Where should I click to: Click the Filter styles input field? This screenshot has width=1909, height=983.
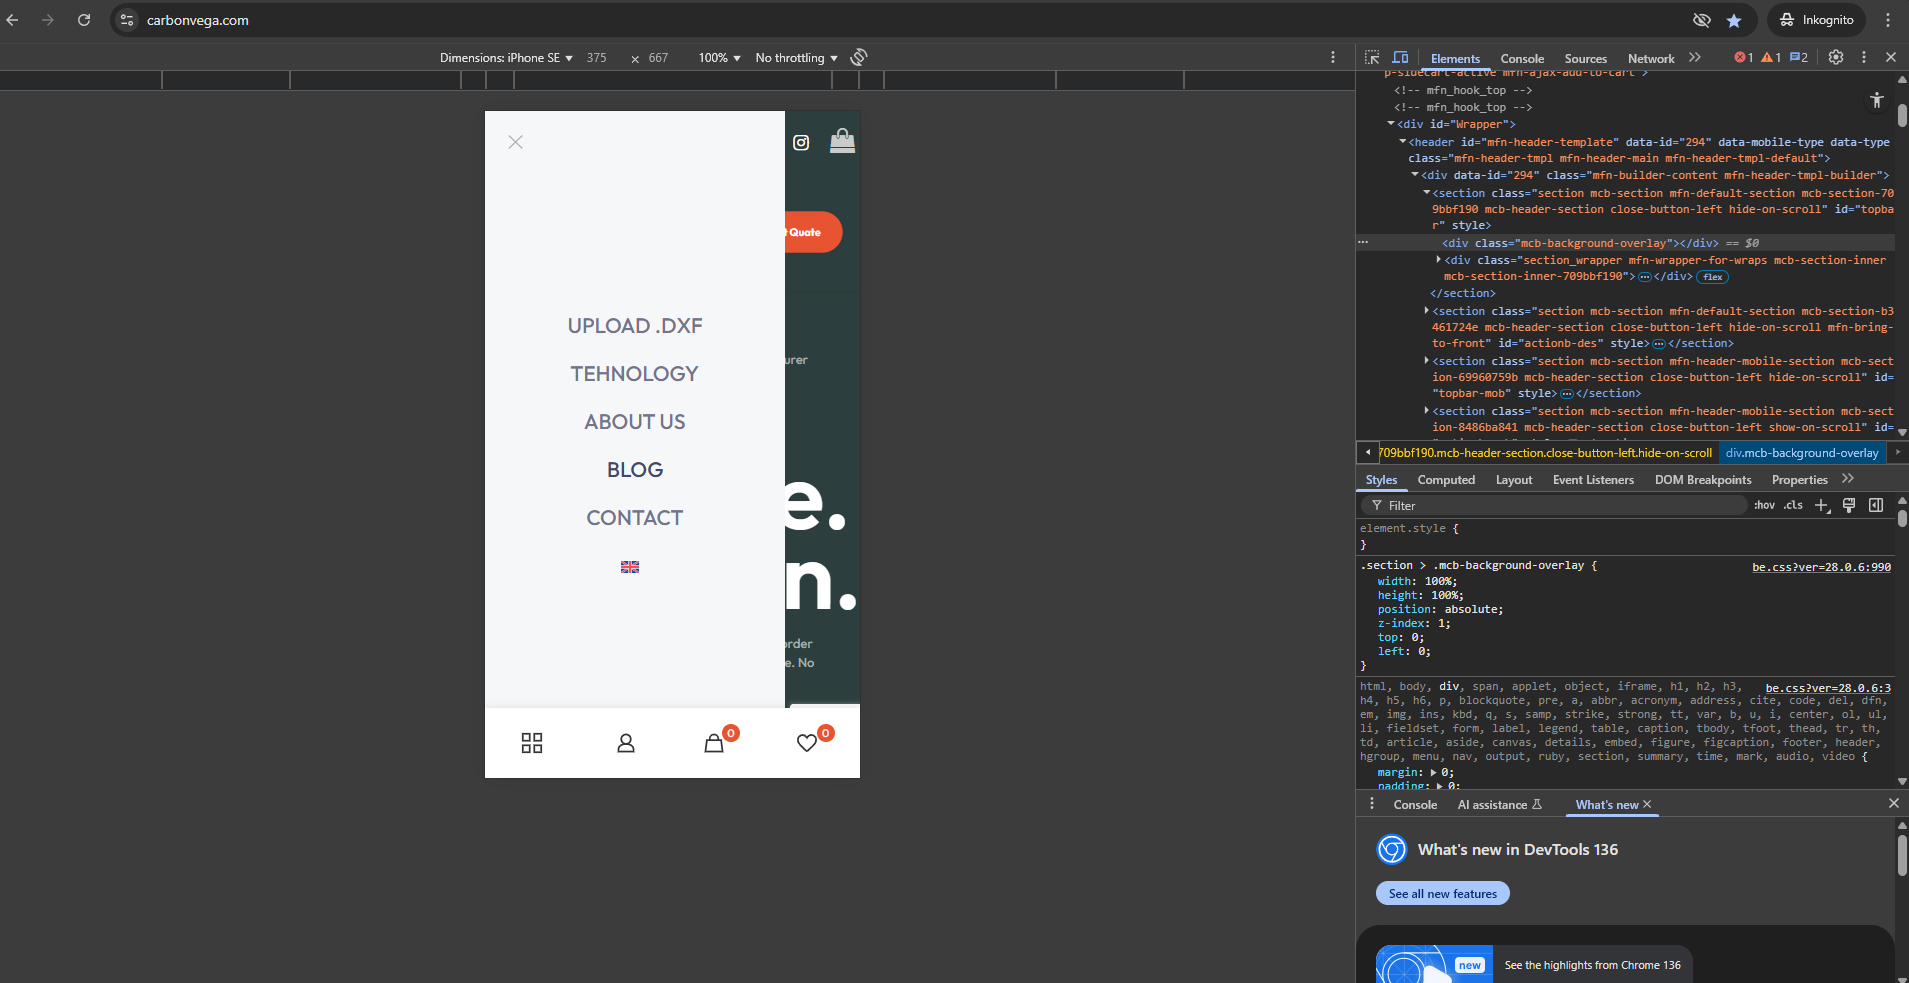tap(1560, 506)
